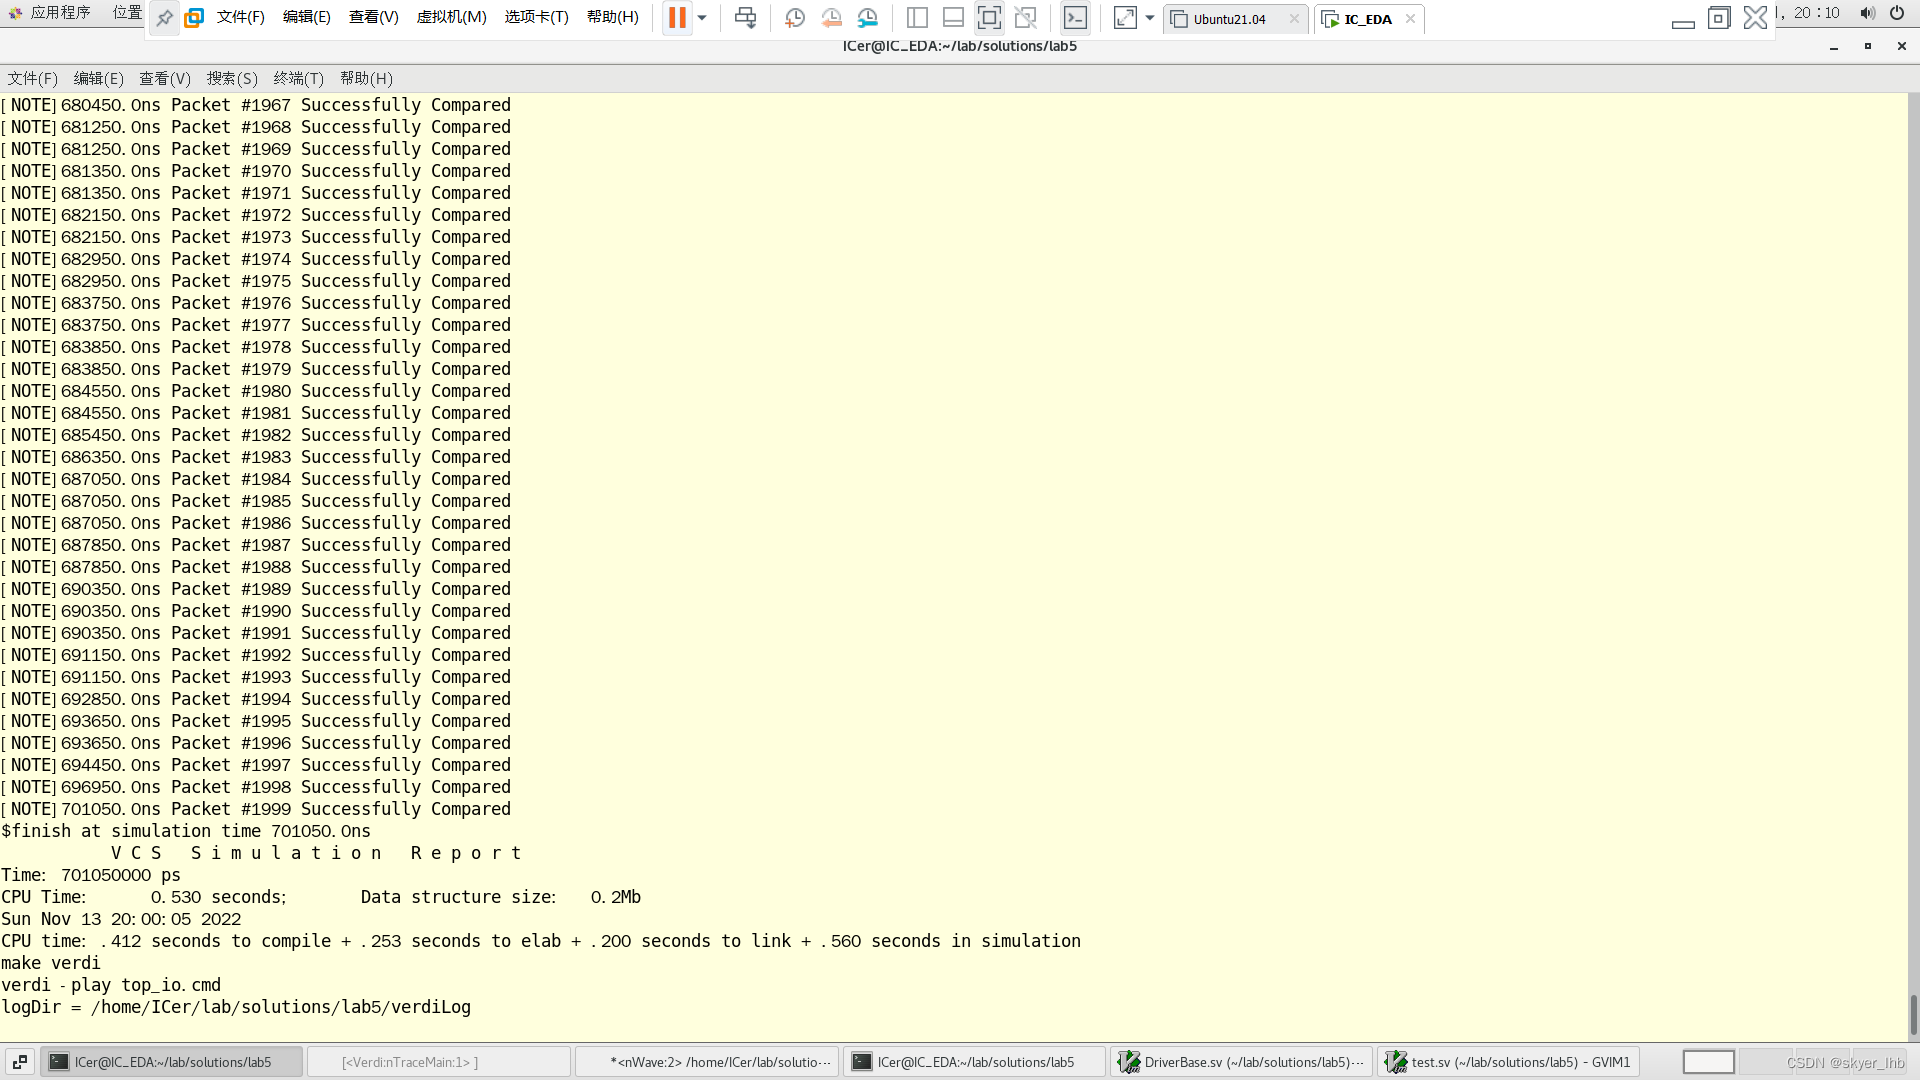Maximize the terminal window
Viewport: 1920px width, 1080px height.
[x=1867, y=46]
